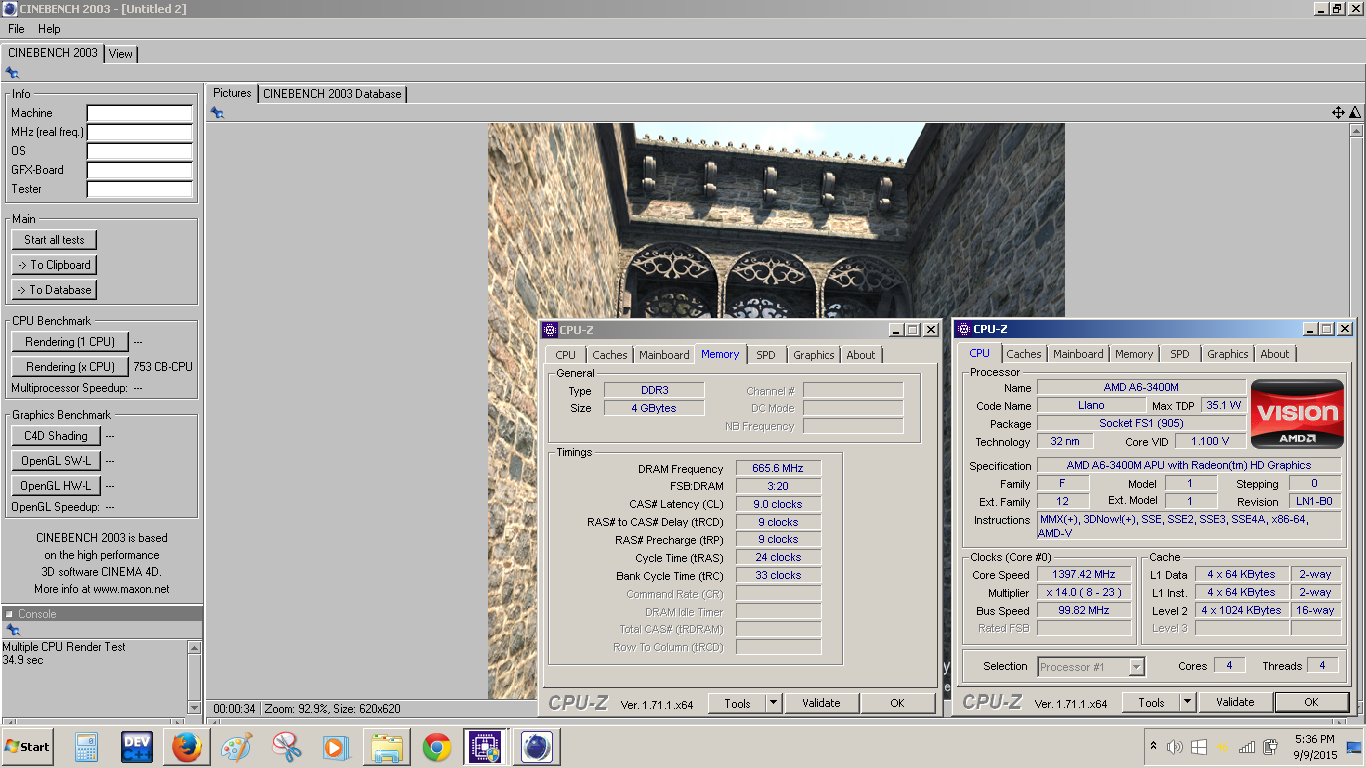Click the rendered castle picture
Screen dimensions: 1366x768
click(775, 410)
